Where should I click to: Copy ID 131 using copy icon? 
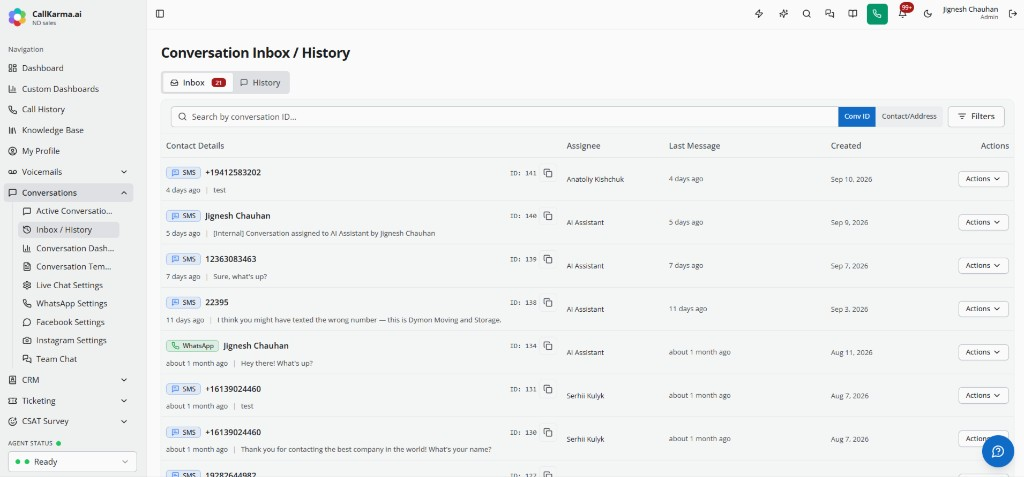pyautogui.click(x=548, y=389)
